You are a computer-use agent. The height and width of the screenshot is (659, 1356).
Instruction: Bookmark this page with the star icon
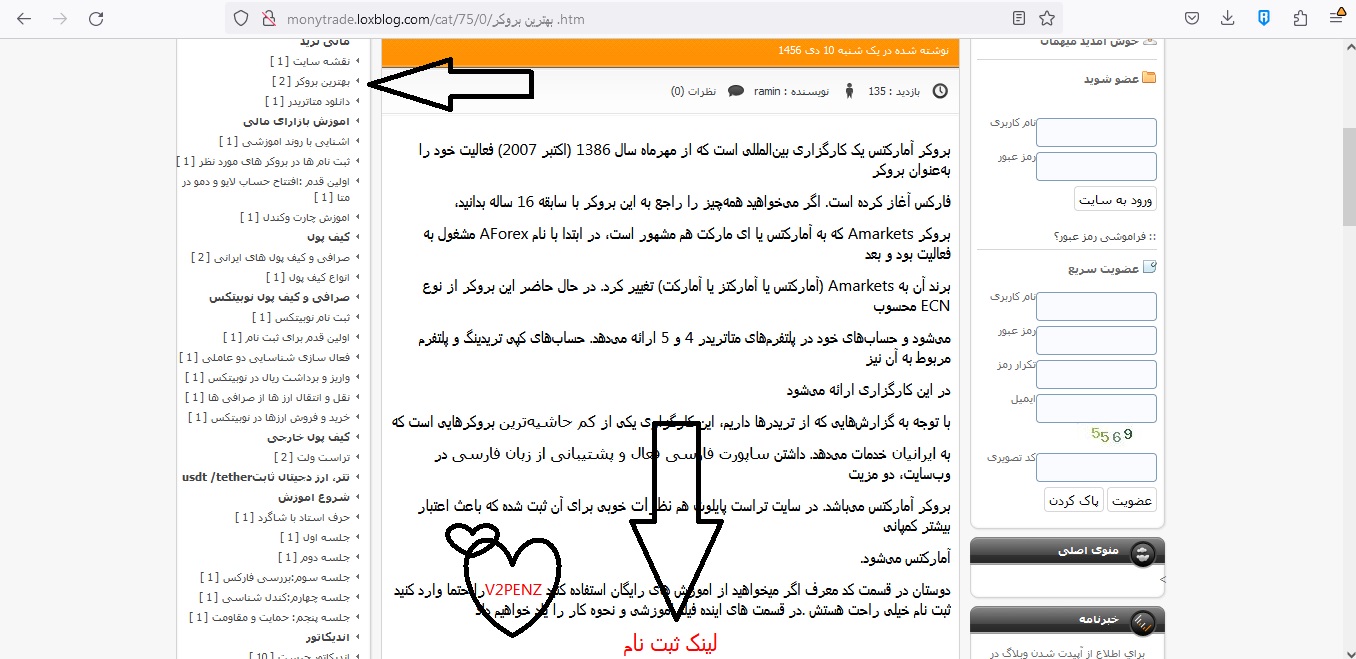click(1046, 18)
